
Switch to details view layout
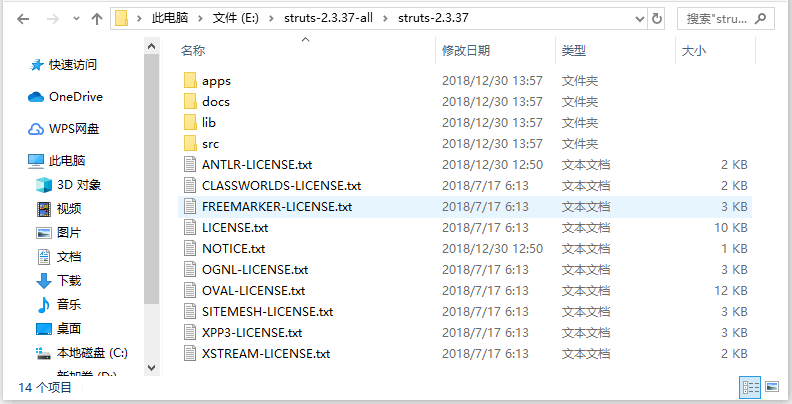pos(750,387)
